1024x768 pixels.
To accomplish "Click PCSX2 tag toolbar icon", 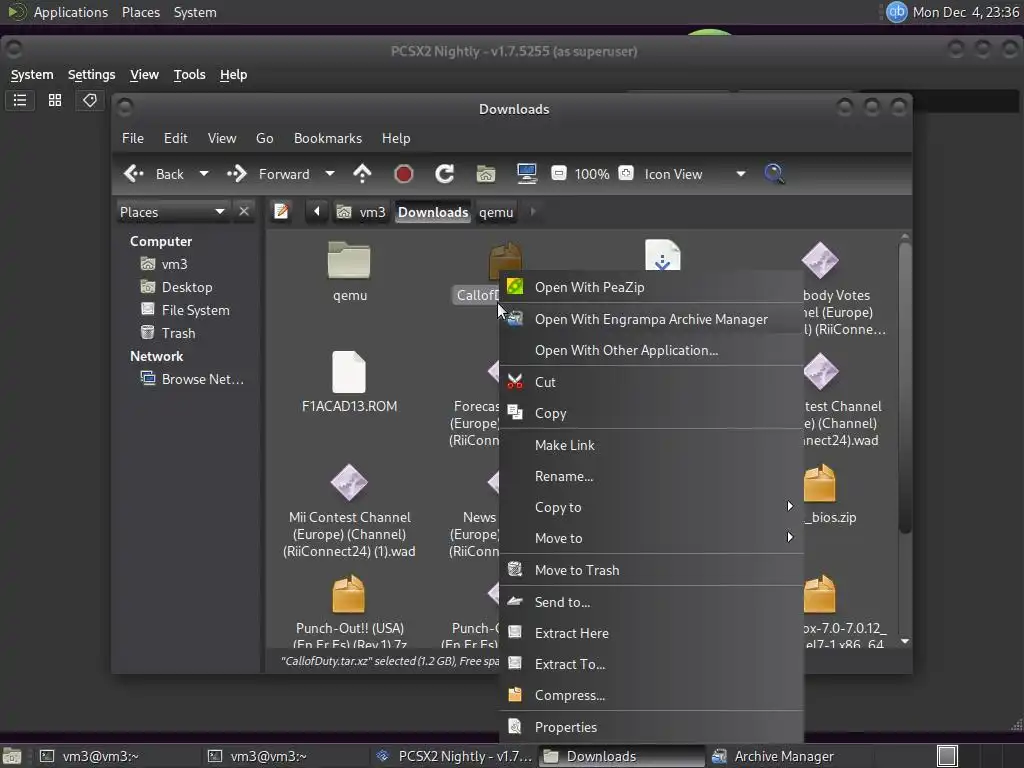I will point(89,101).
